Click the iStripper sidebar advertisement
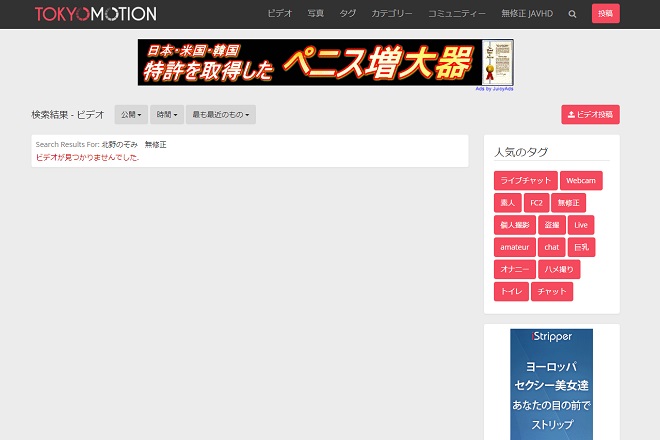660x440 pixels. [x=551, y=384]
